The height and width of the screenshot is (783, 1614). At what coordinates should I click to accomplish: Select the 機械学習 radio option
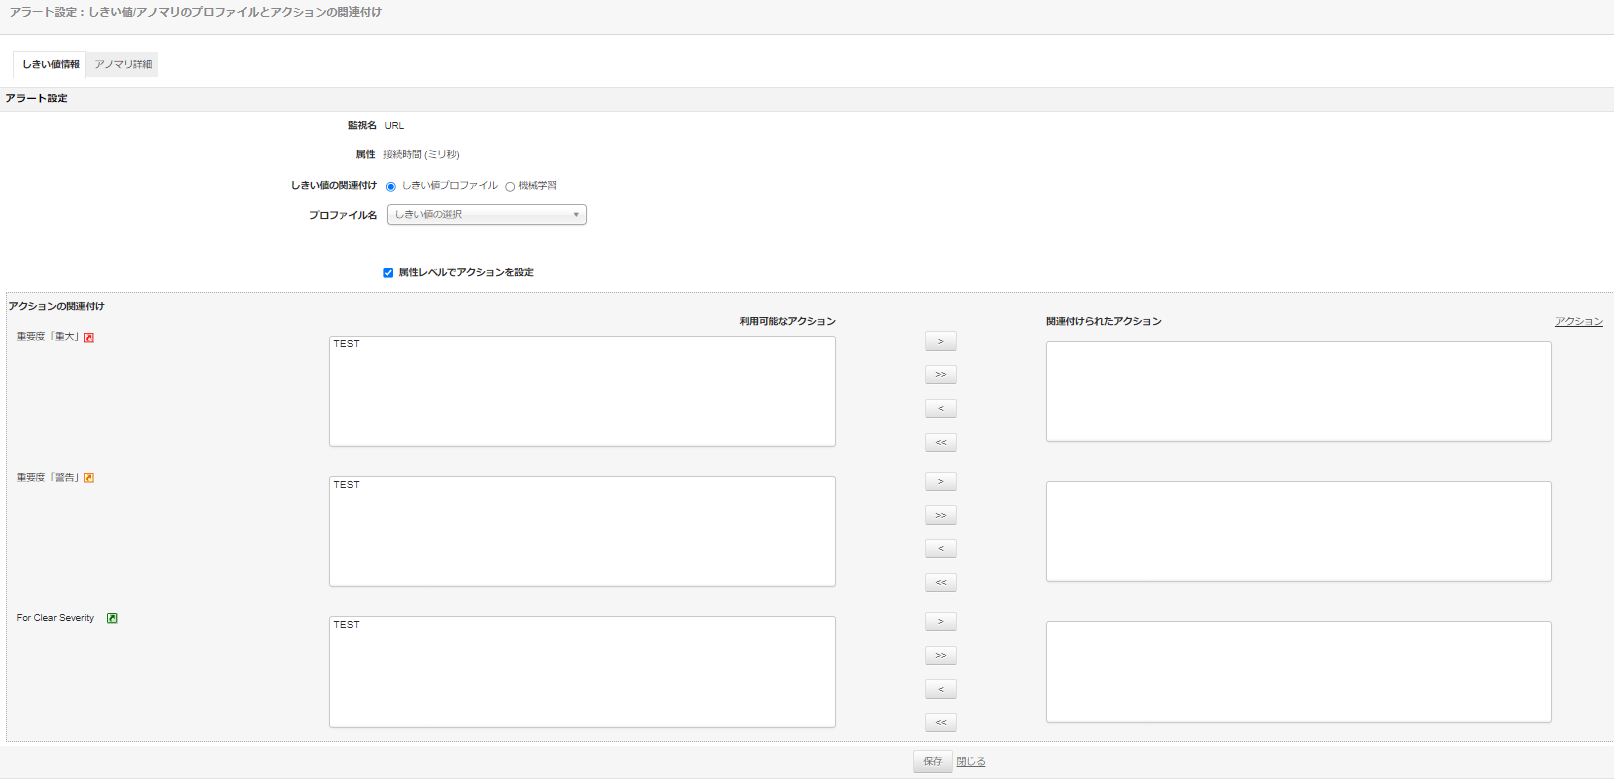510,187
